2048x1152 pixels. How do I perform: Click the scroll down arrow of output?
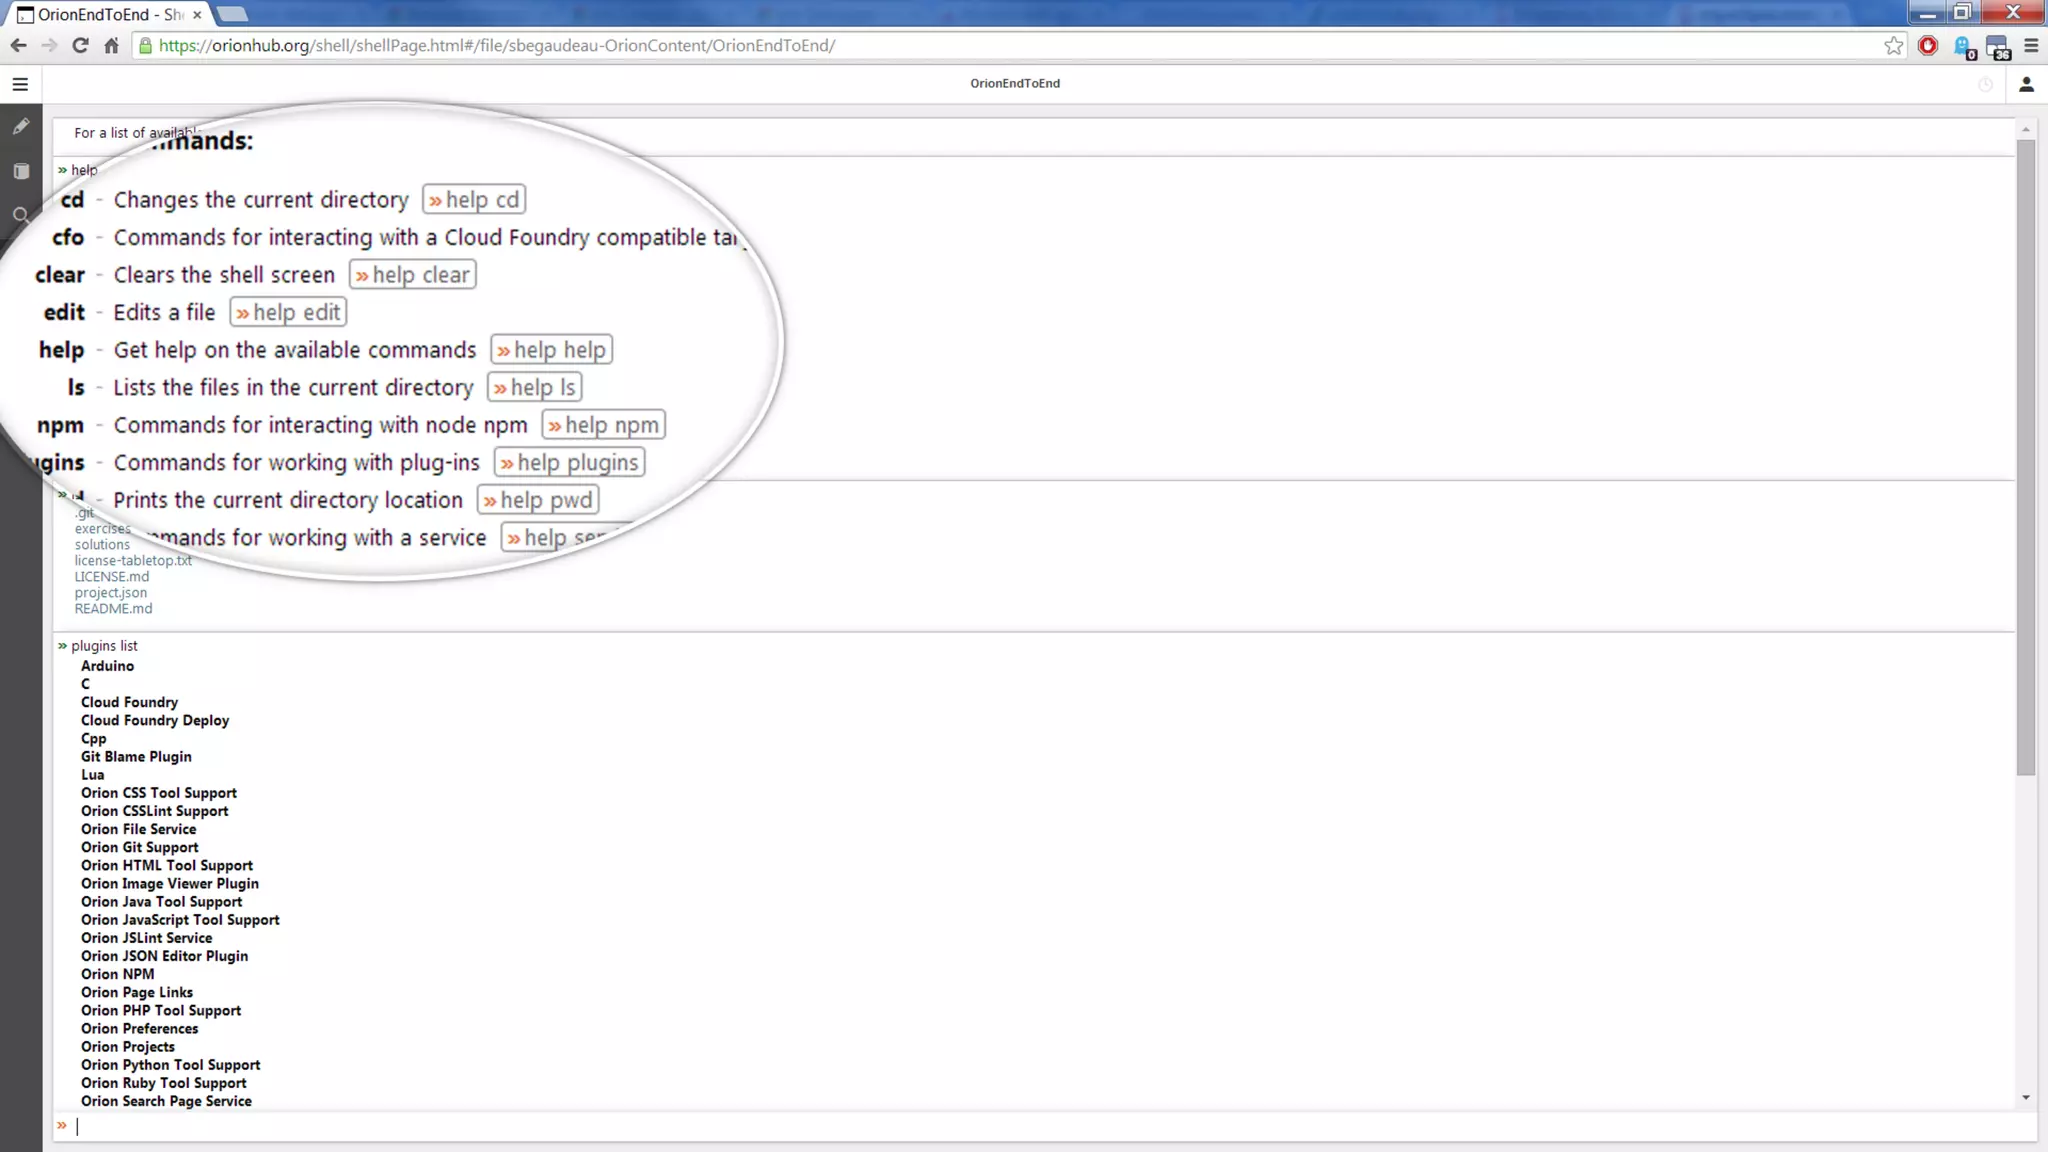tap(2025, 1098)
